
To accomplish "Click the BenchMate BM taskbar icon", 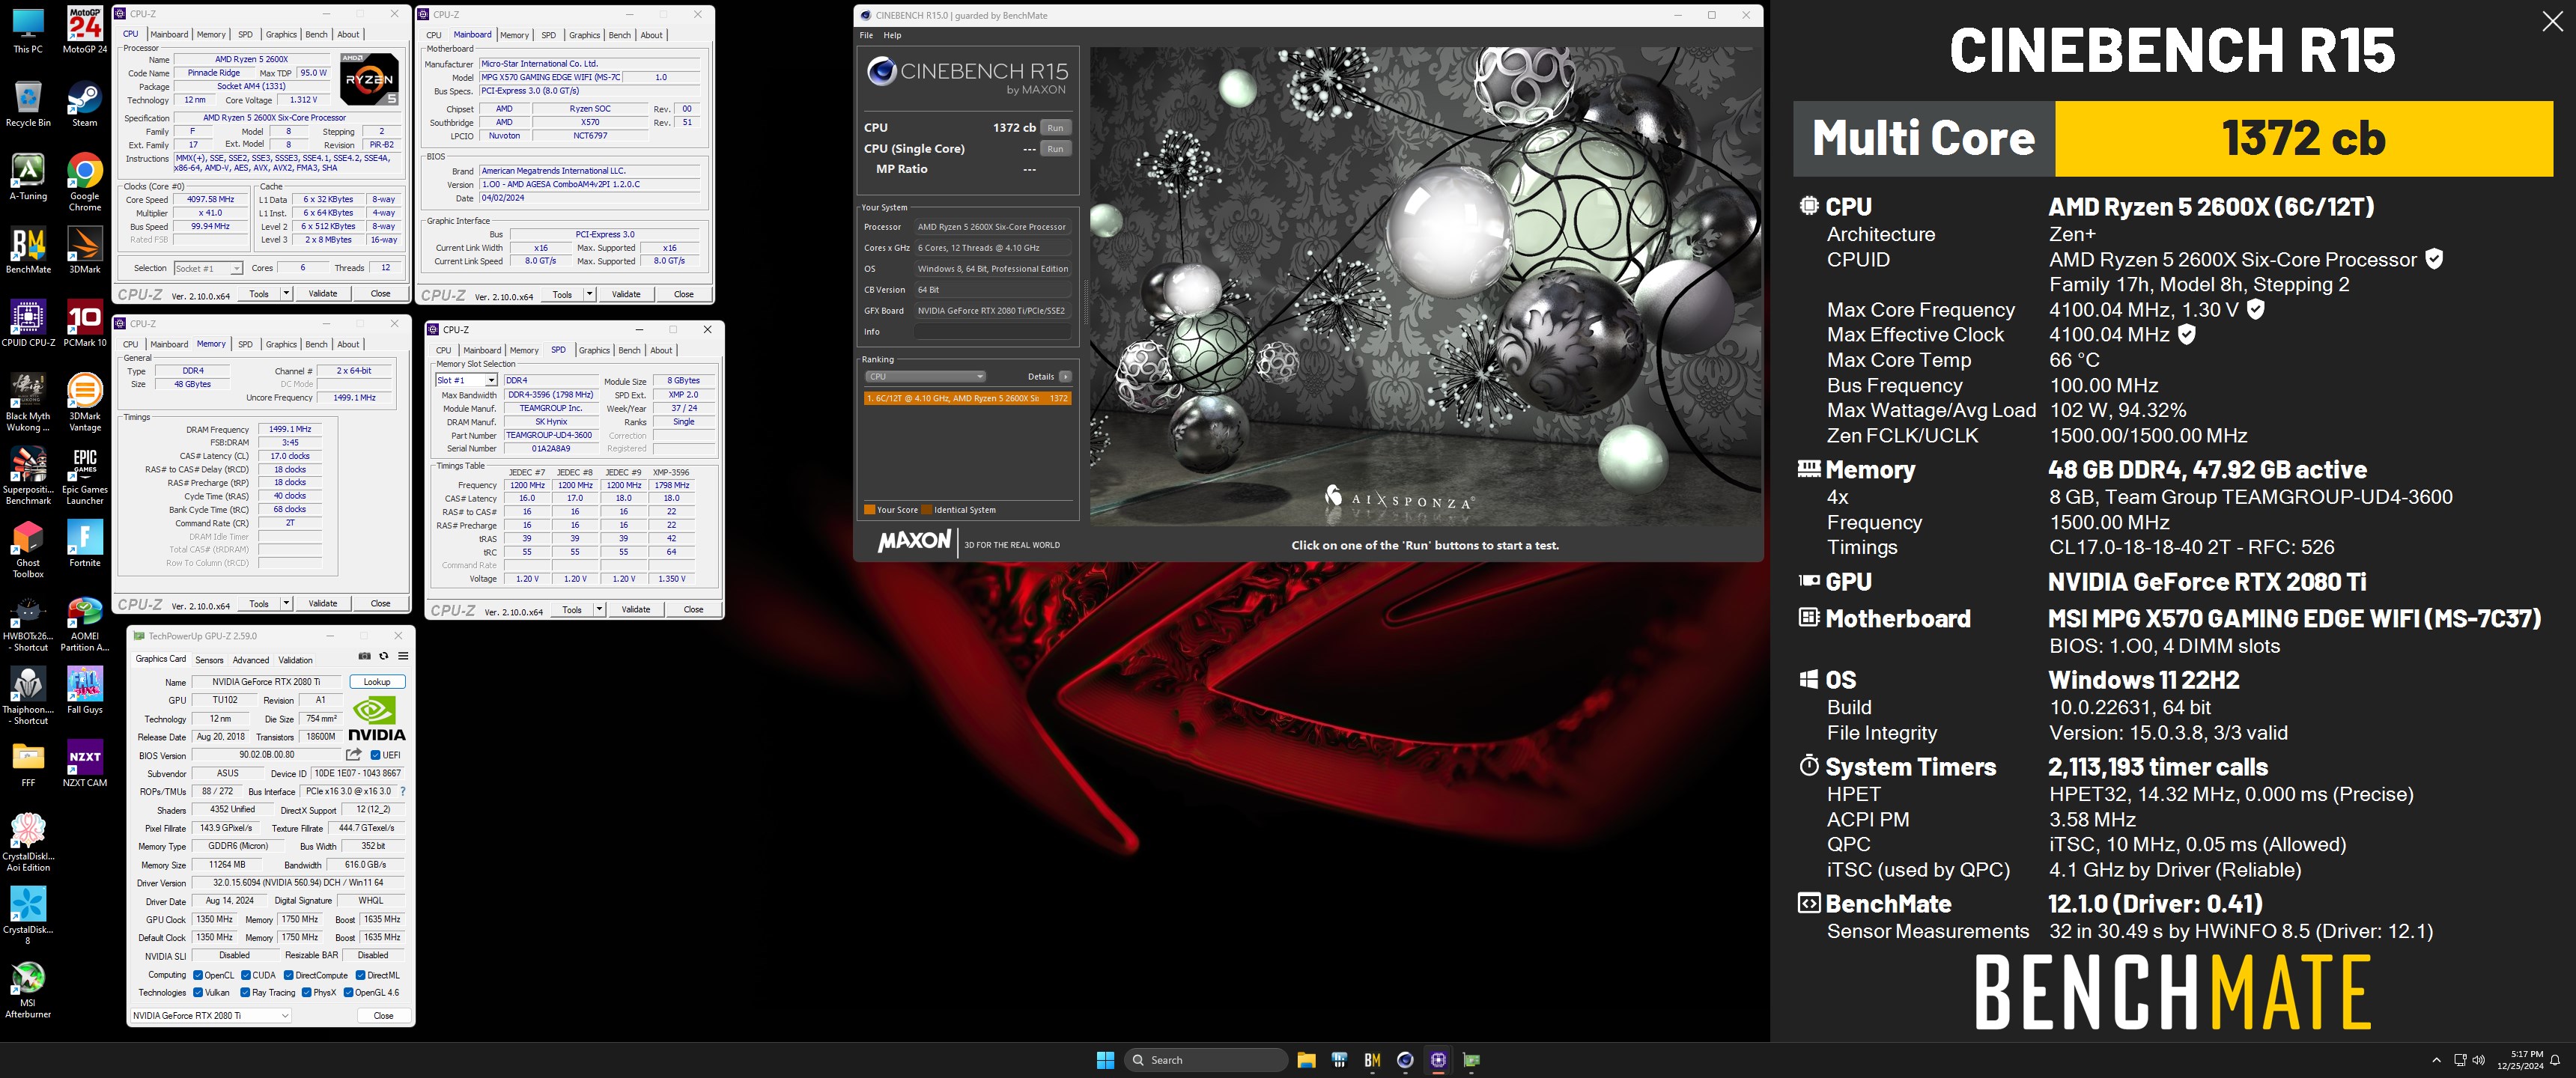I will coord(1372,1060).
